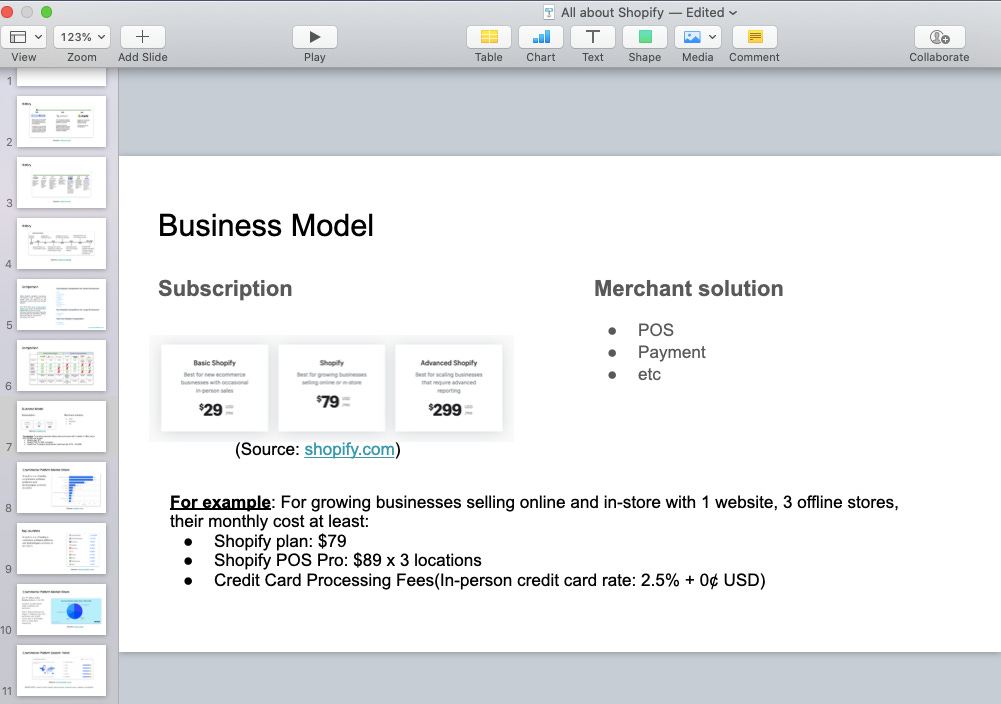1001x704 pixels.
Task: Select slide 4 thumbnail in the navigator
Action: [61, 244]
